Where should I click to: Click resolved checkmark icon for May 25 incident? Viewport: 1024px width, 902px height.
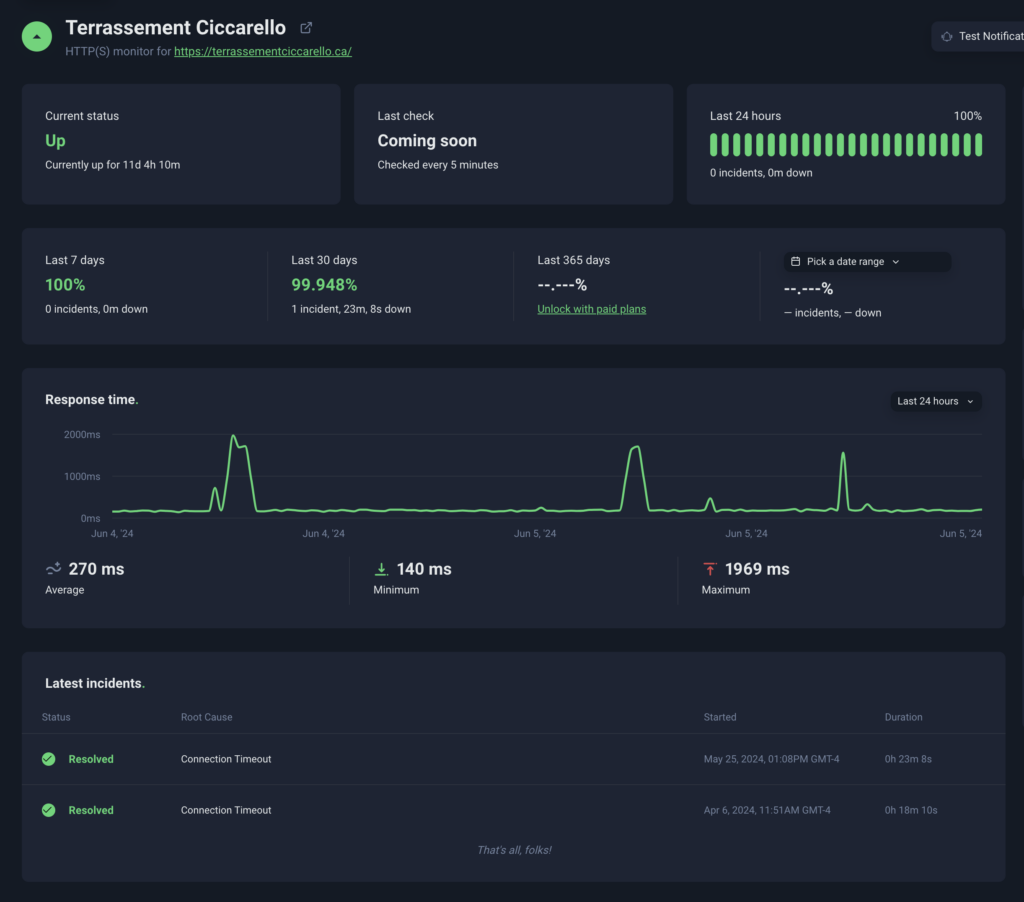click(x=48, y=759)
